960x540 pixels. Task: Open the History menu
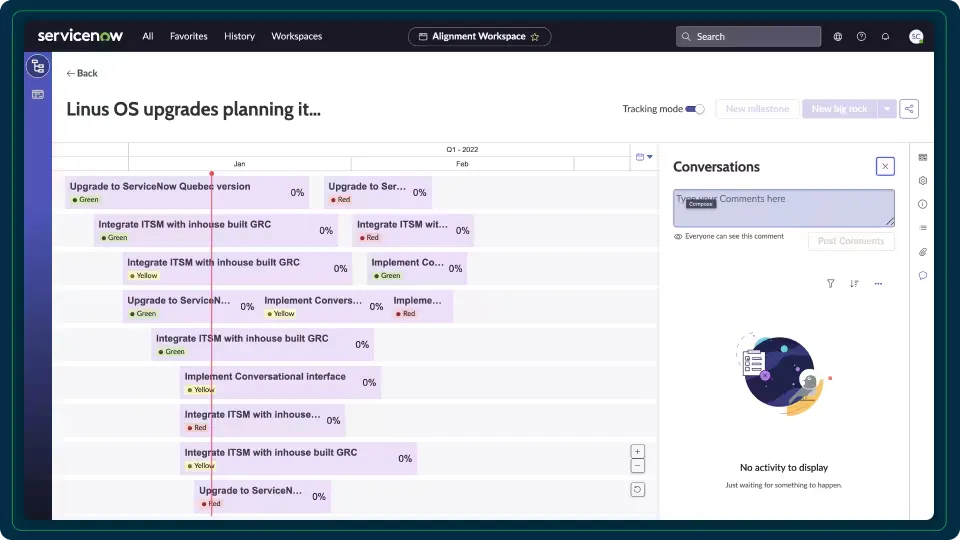(x=239, y=36)
